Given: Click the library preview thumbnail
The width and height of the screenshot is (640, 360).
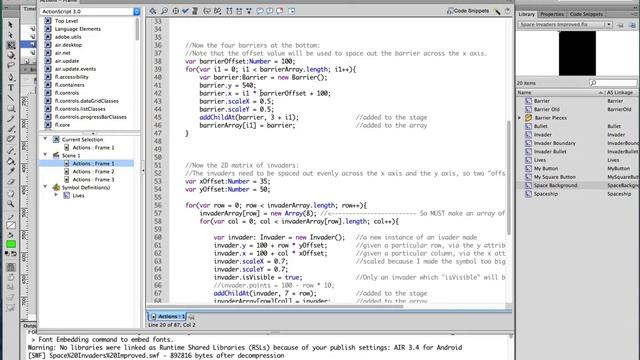Looking at the screenshot, I should tap(577, 53).
